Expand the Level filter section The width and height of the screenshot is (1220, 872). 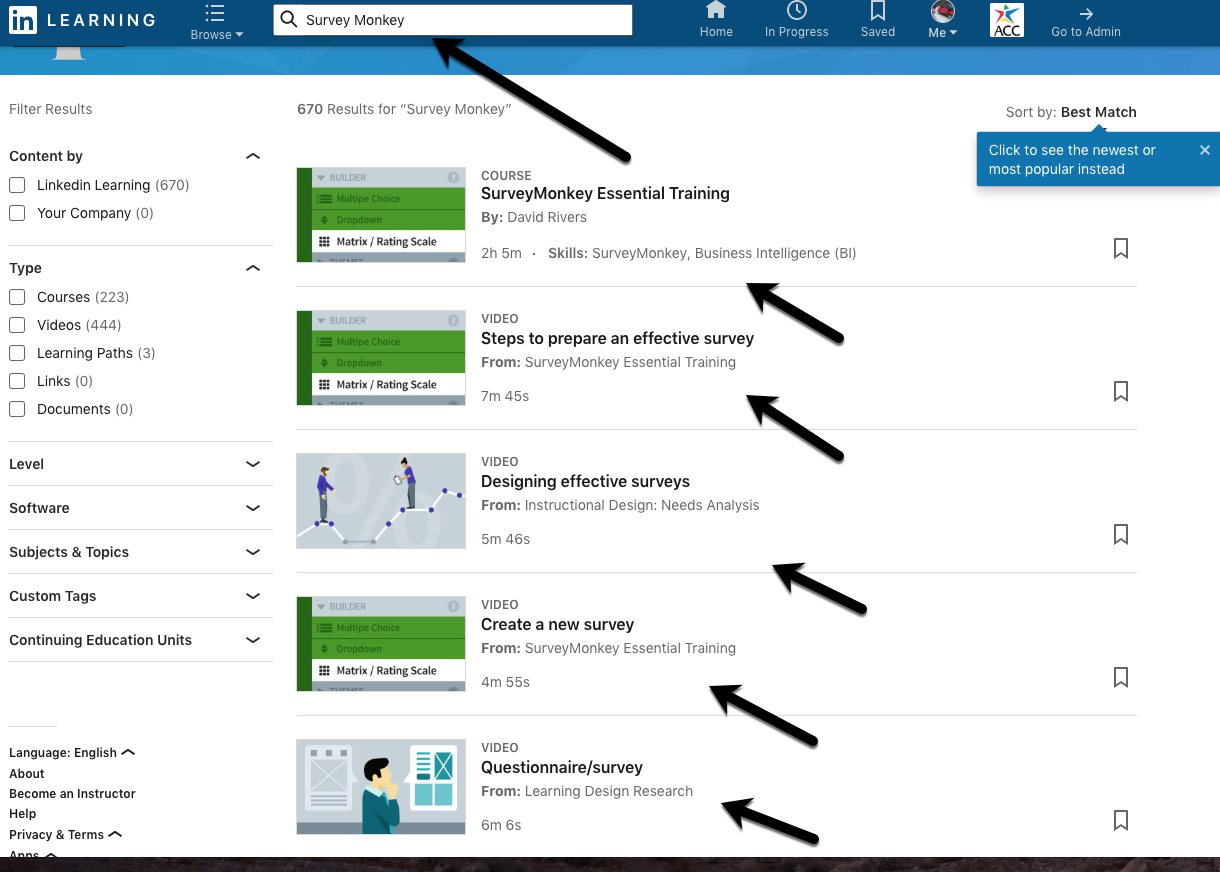[253, 464]
